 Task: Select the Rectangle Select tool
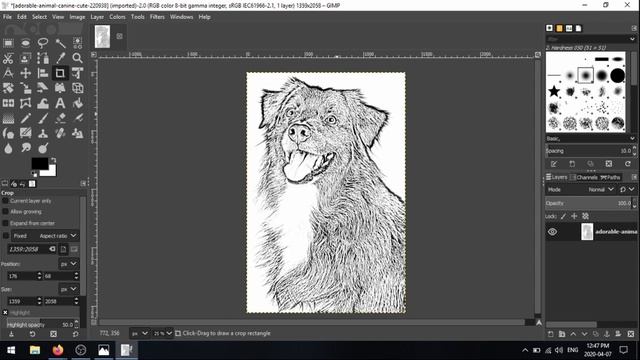8,43
